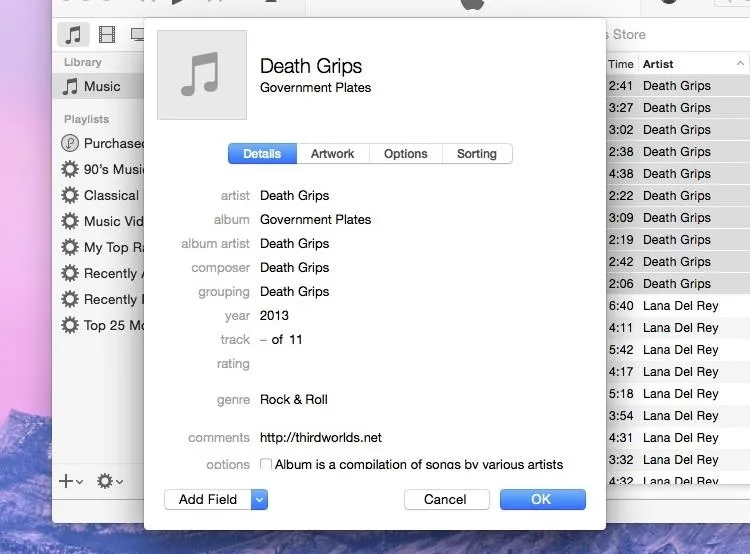
Task: Click the Time column header
Action: click(x=621, y=64)
